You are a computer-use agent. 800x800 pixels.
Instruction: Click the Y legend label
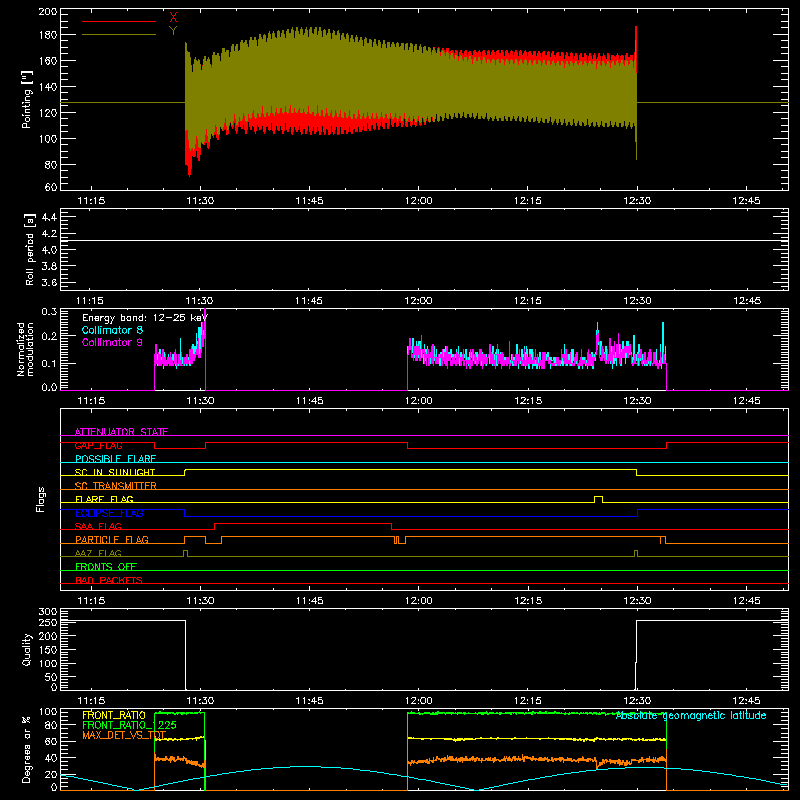click(173, 31)
